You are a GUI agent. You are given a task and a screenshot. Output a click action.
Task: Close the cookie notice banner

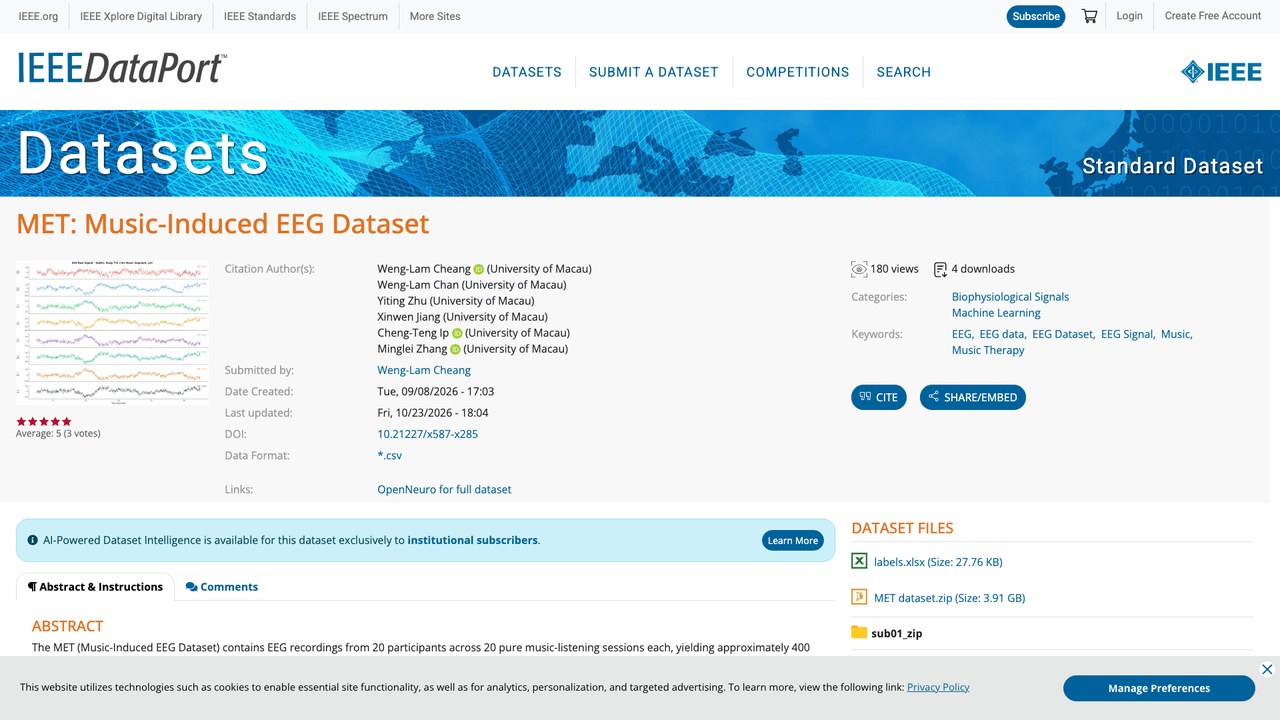tap(1267, 669)
